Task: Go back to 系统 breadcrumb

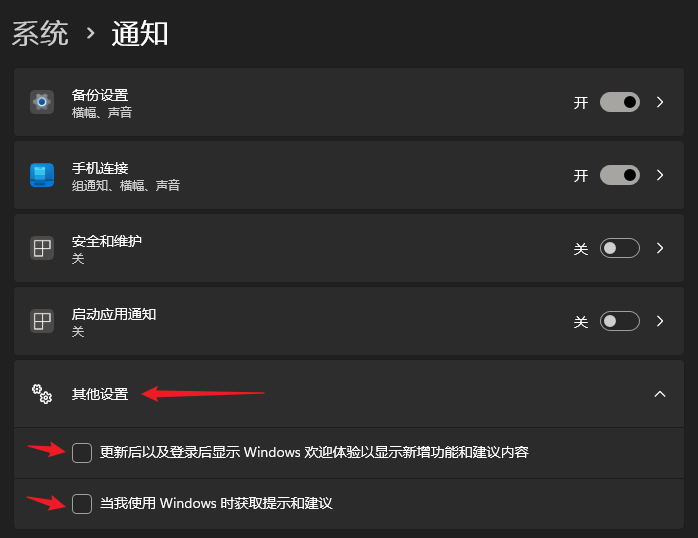Action: [x=40, y=33]
